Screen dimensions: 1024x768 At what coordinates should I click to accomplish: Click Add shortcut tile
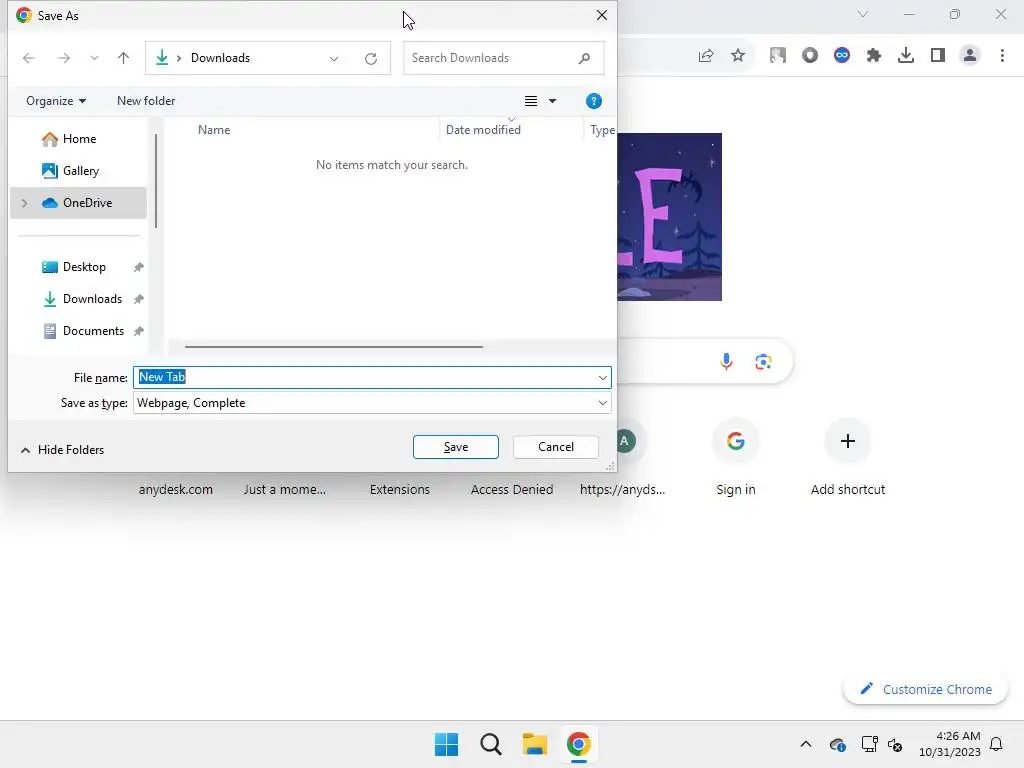pos(847,456)
